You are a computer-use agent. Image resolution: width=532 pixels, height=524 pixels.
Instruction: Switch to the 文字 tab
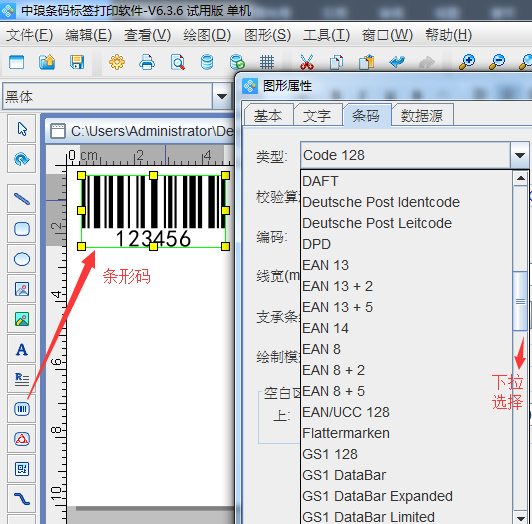click(x=317, y=116)
